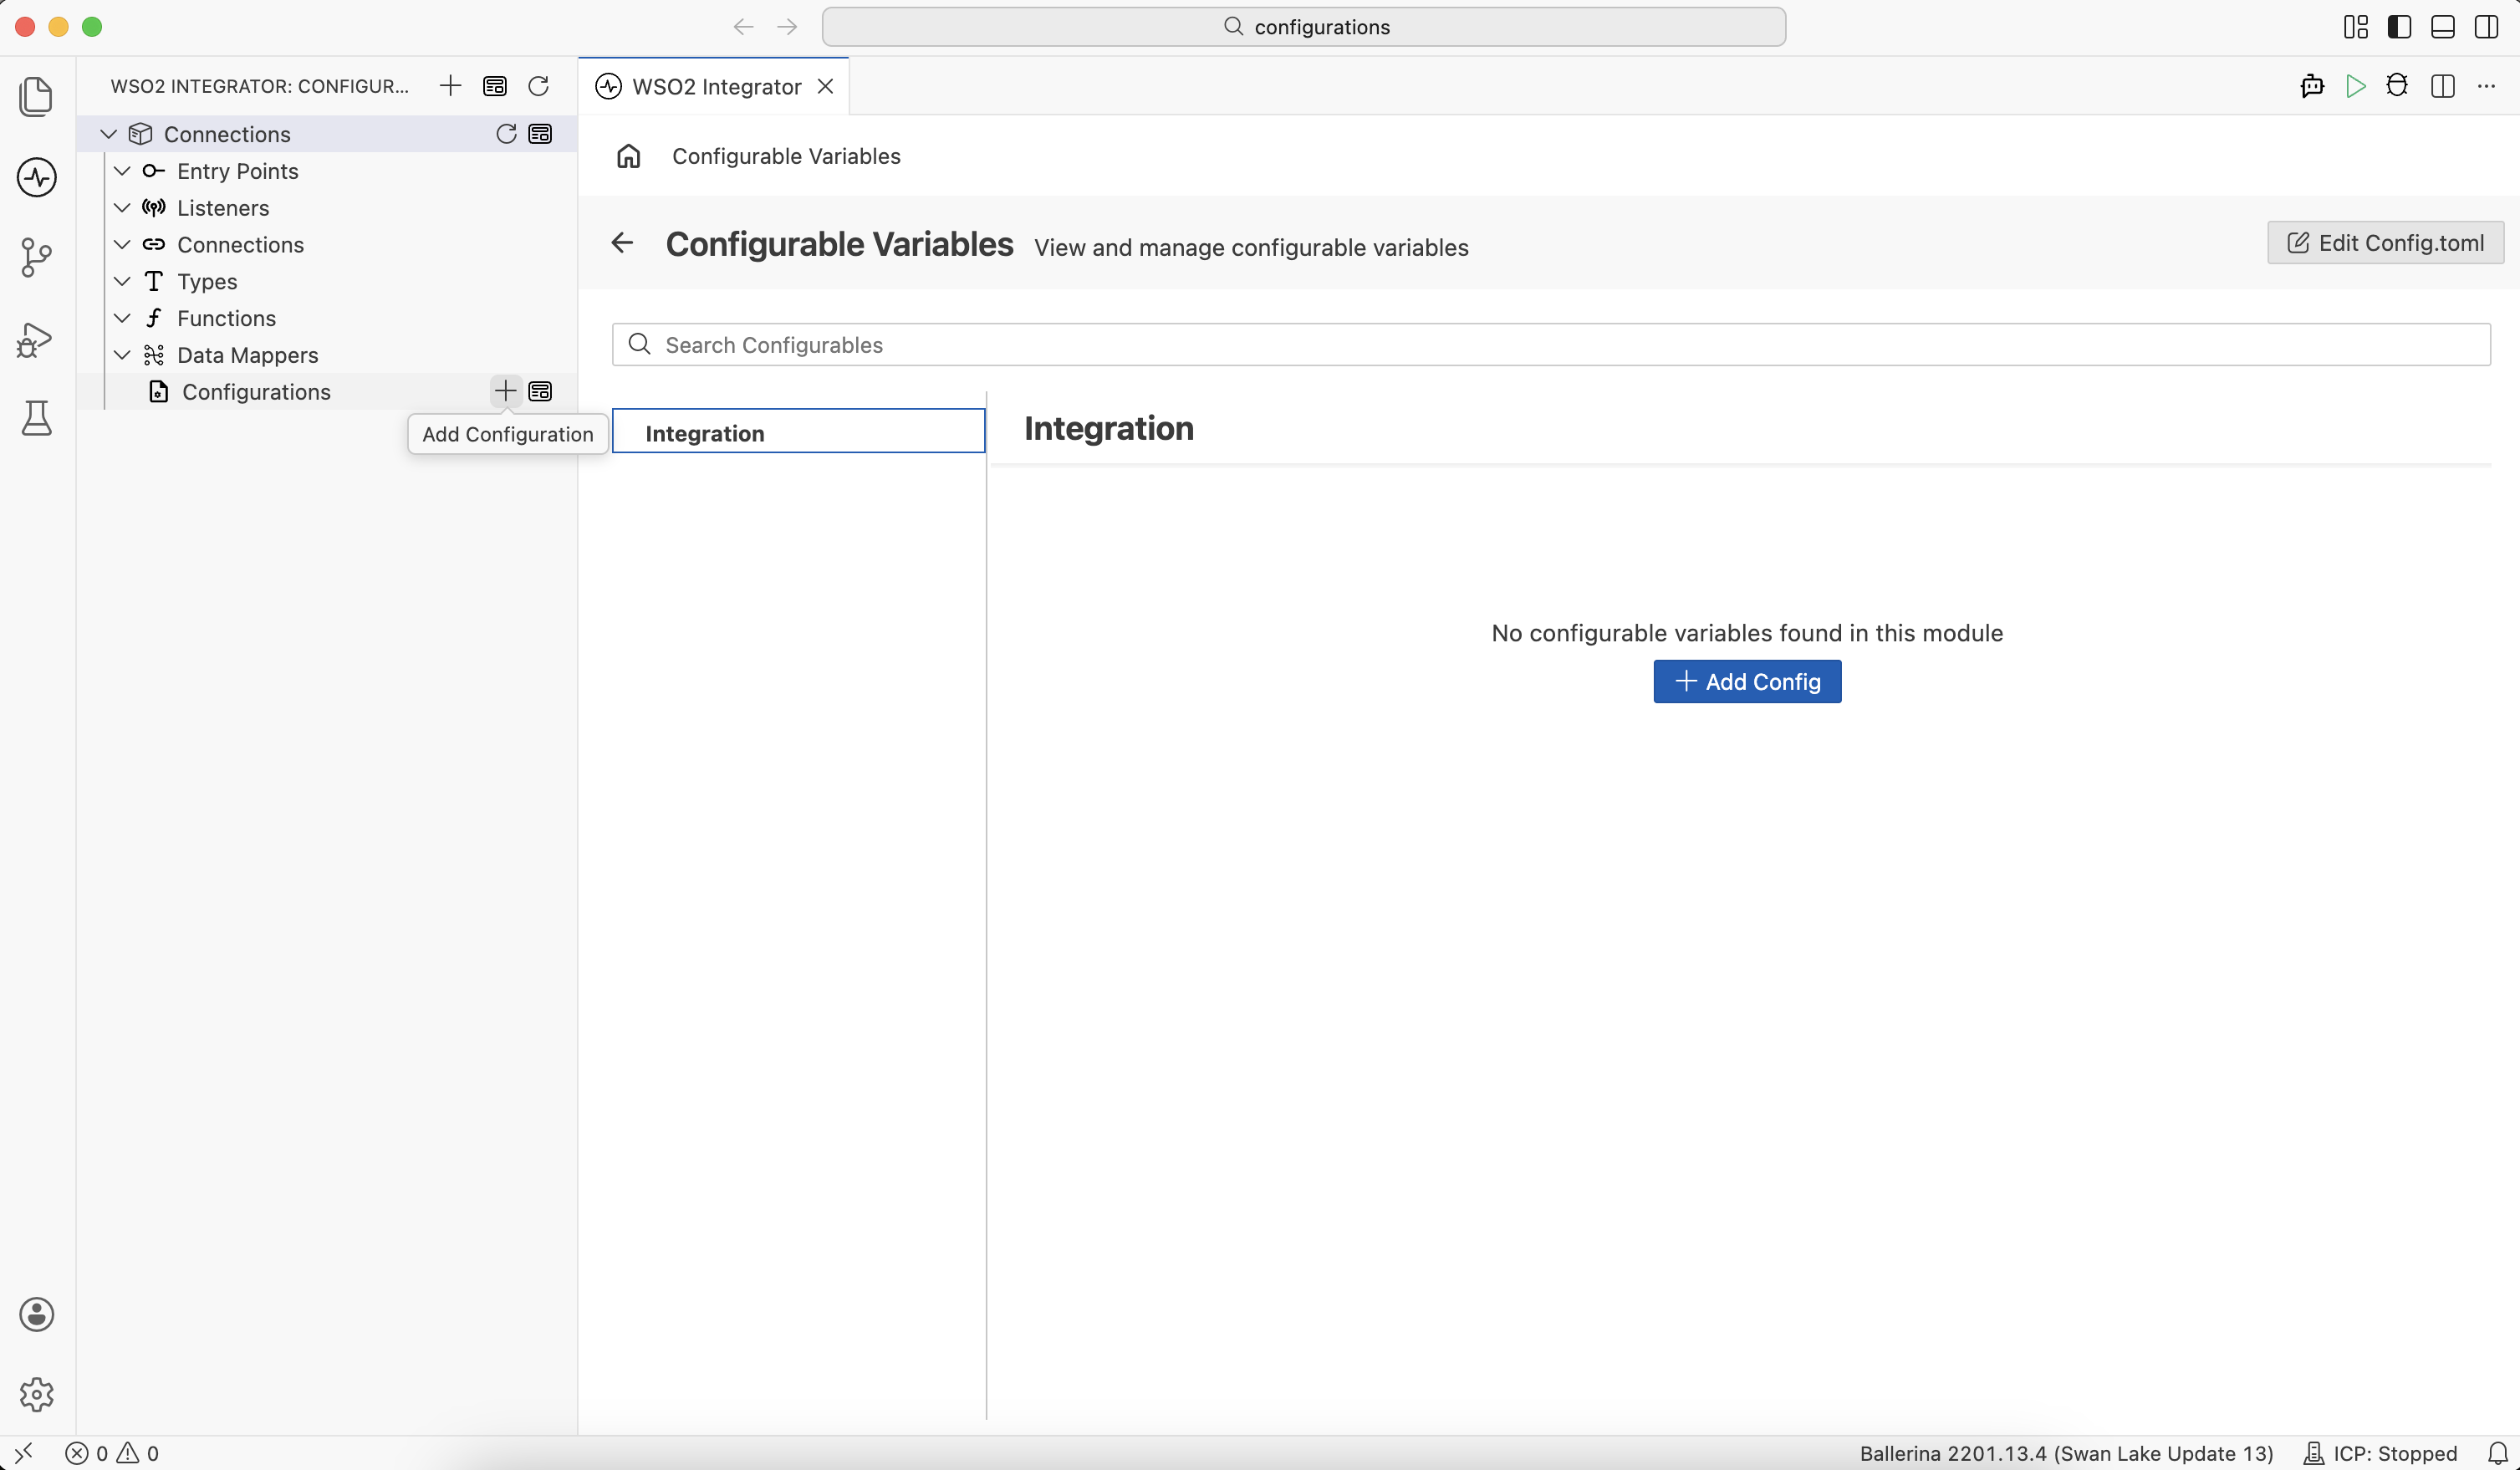Click the remote window icon in status bar
The image size is (2520, 1470).
24,1453
